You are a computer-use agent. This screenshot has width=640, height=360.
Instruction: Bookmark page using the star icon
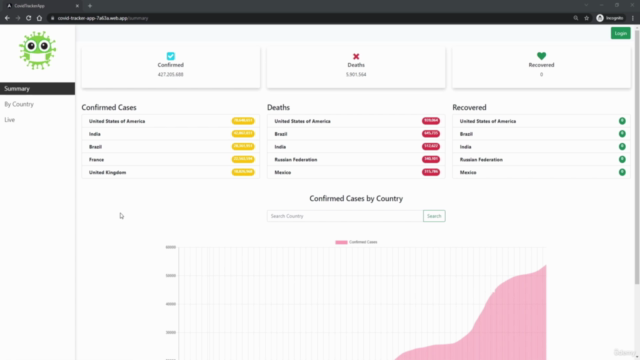click(x=587, y=18)
